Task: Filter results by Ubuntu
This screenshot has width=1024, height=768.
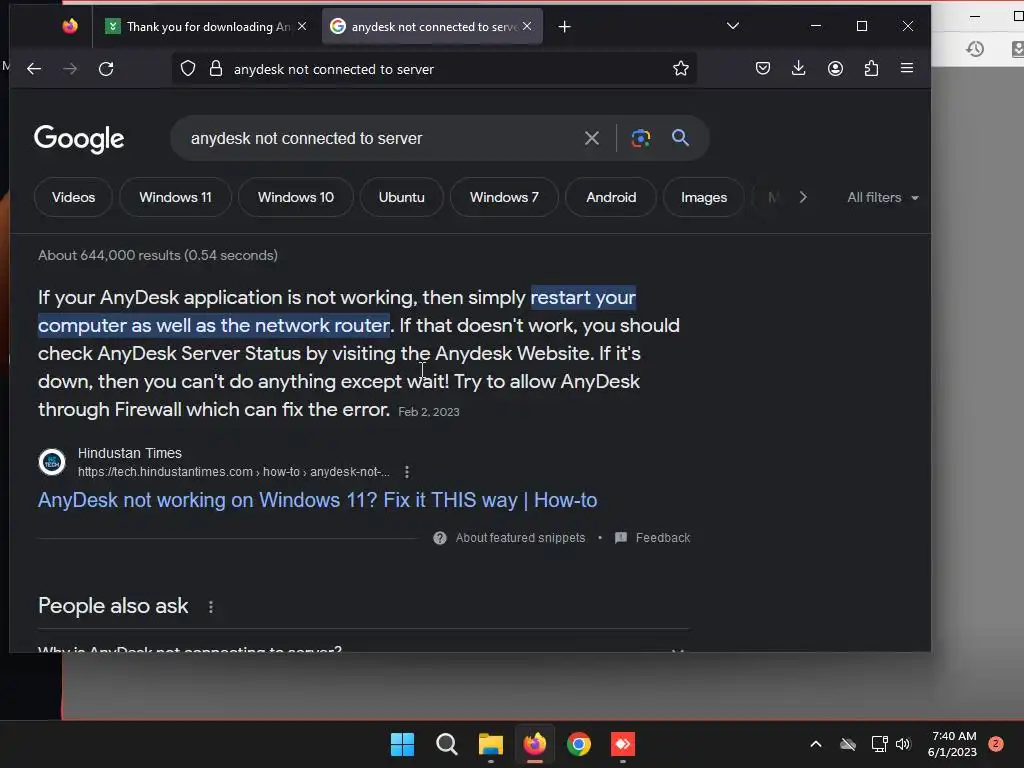Action: point(402,197)
